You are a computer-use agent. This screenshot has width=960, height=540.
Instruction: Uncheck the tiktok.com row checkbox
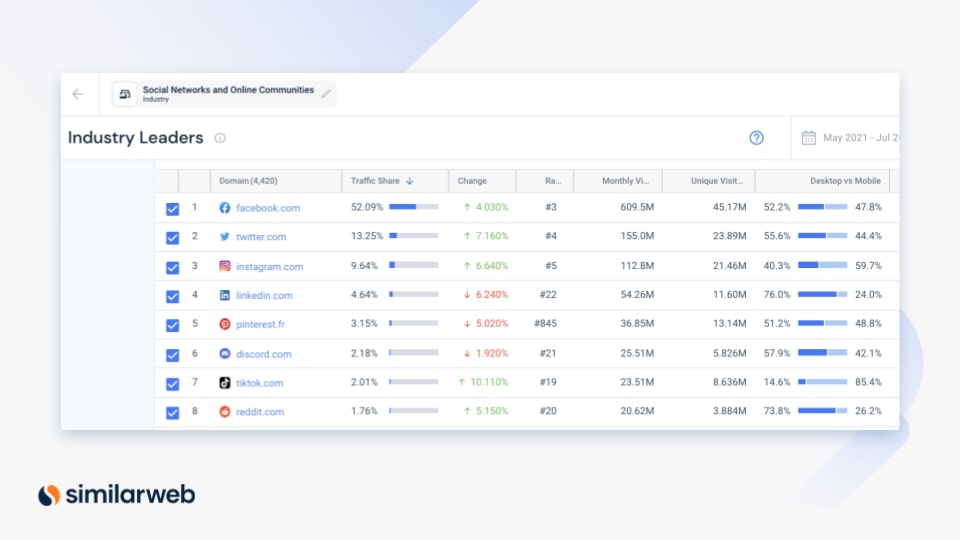(173, 384)
